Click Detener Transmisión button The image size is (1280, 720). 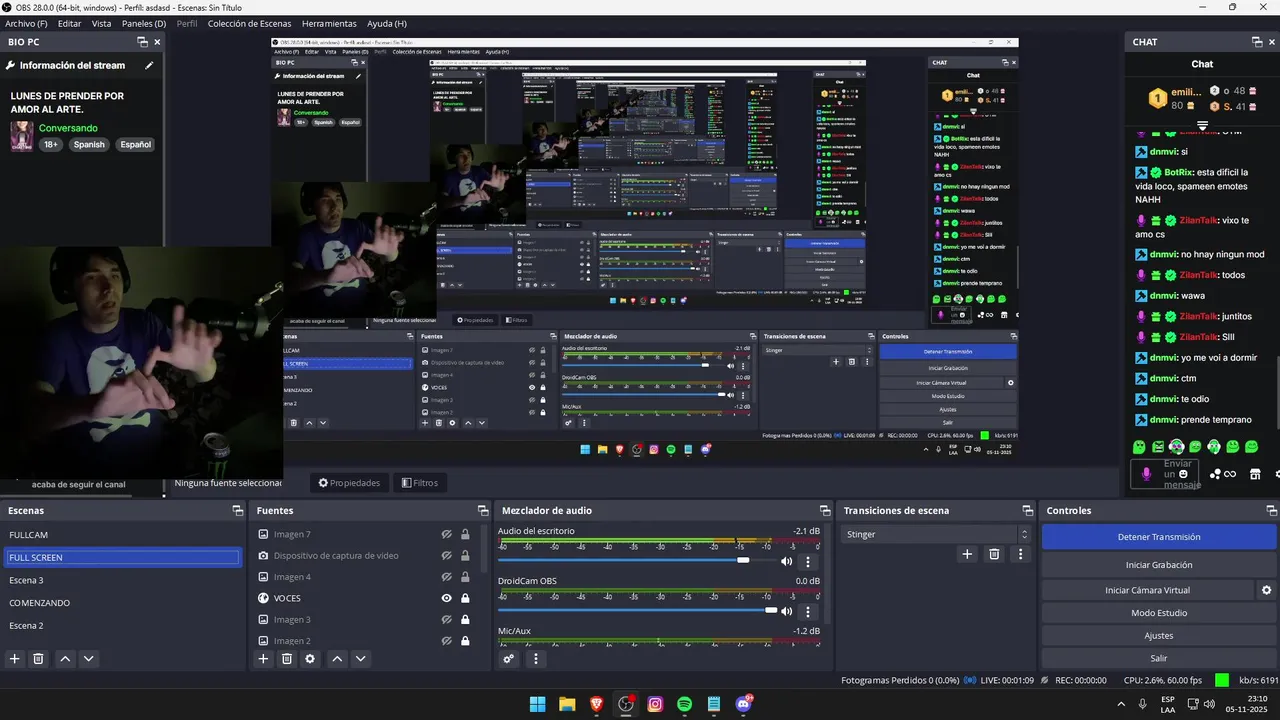click(1159, 537)
